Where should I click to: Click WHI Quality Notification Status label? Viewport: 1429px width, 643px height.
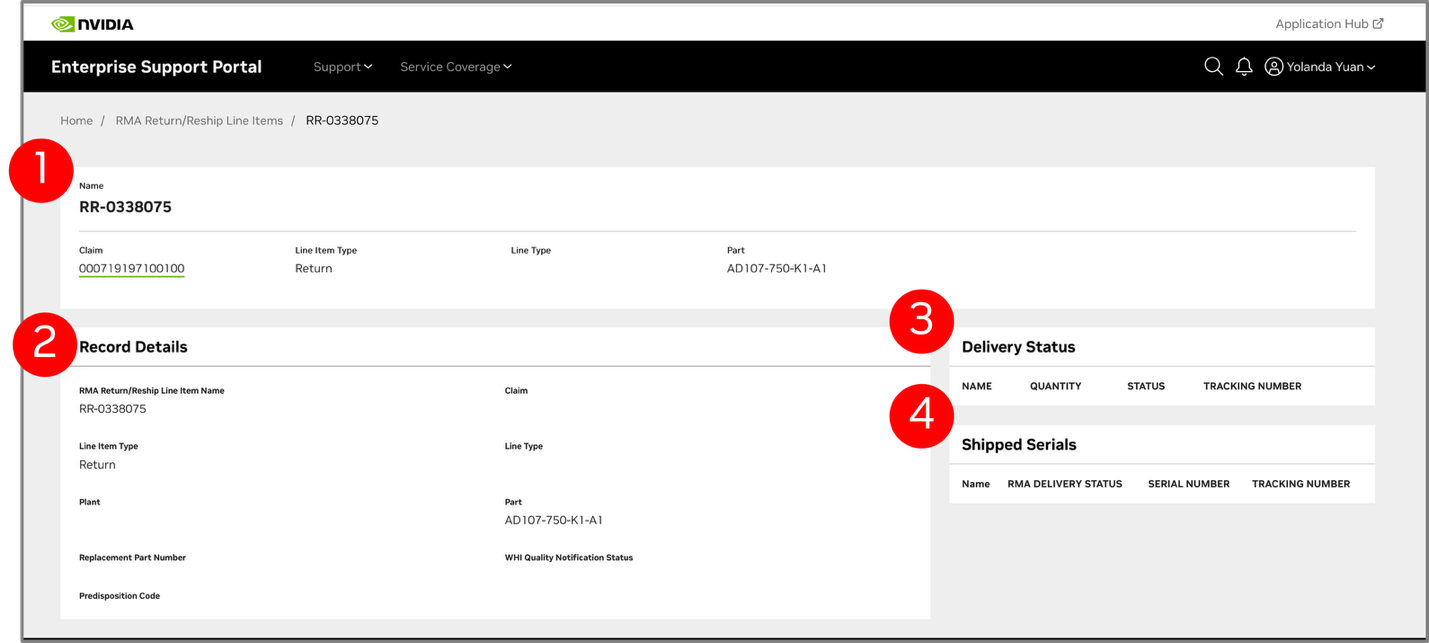pyautogui.click(x=569, y=557)
